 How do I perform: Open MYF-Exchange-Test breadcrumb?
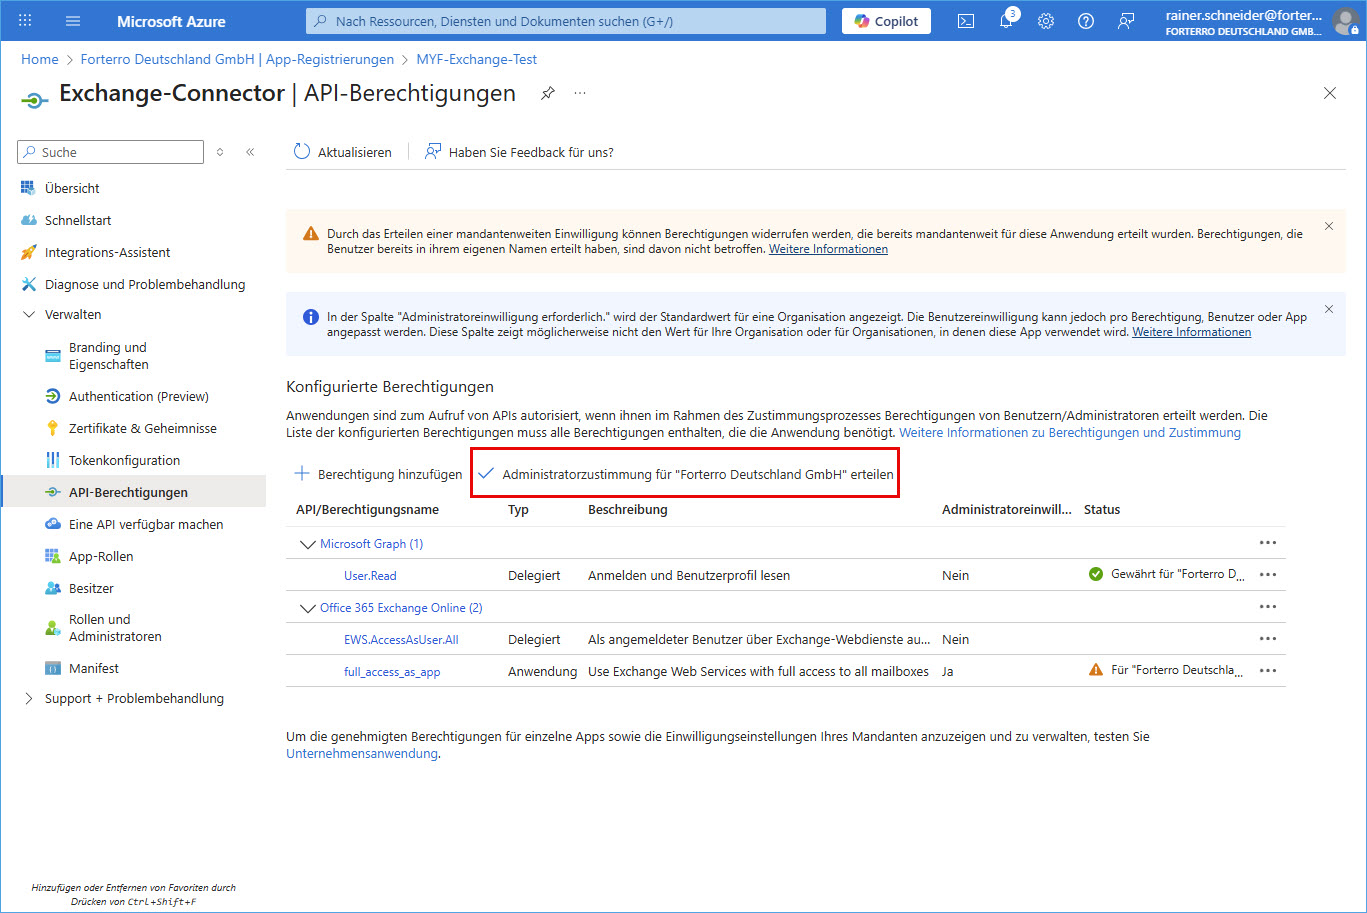477,59
